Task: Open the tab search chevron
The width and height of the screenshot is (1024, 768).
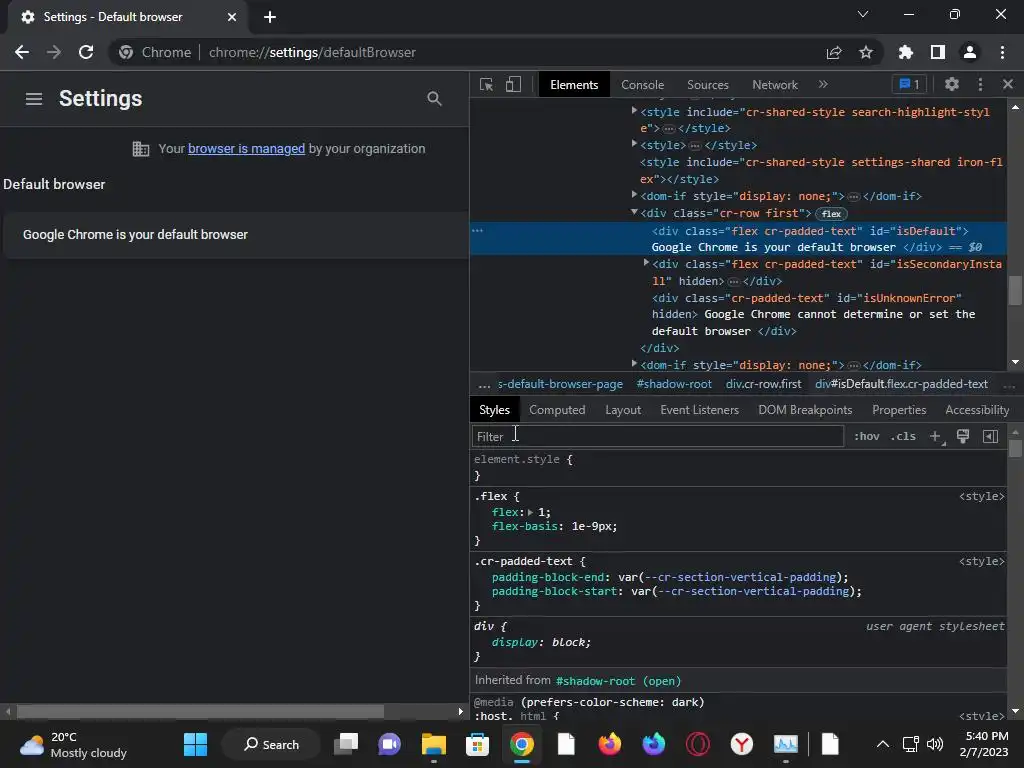Action: 863,14
